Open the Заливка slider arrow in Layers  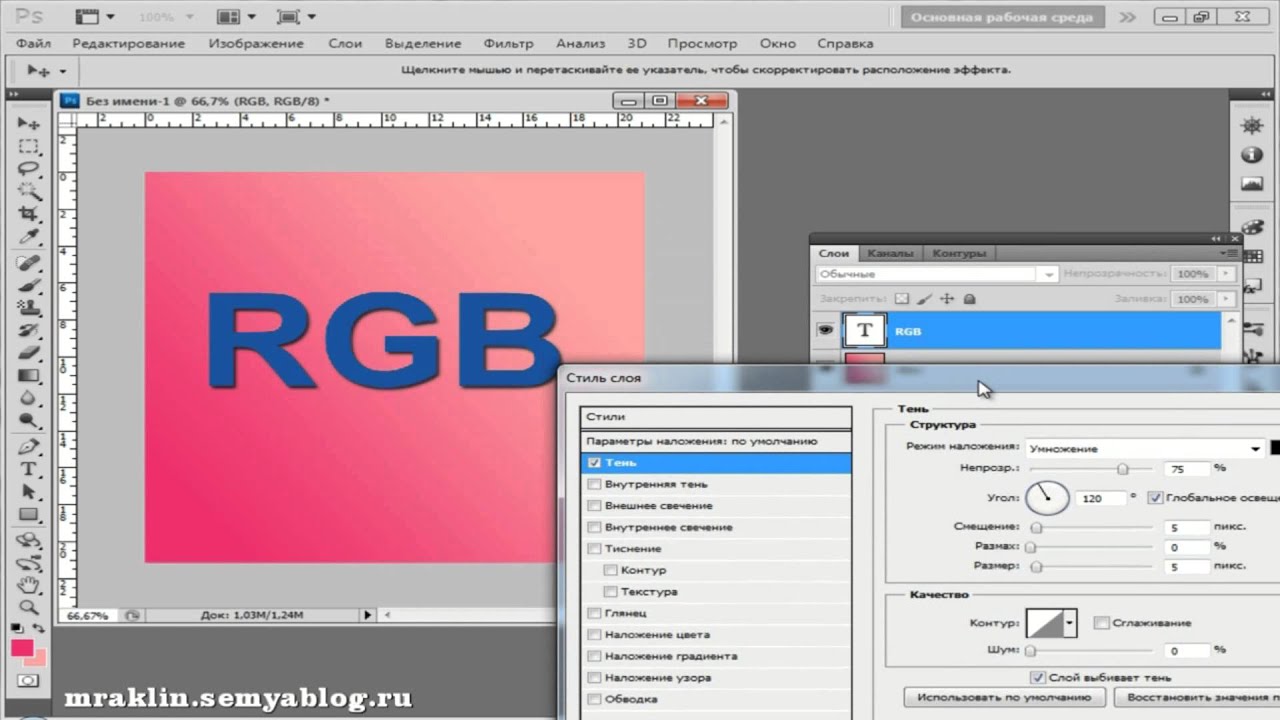1226,299
